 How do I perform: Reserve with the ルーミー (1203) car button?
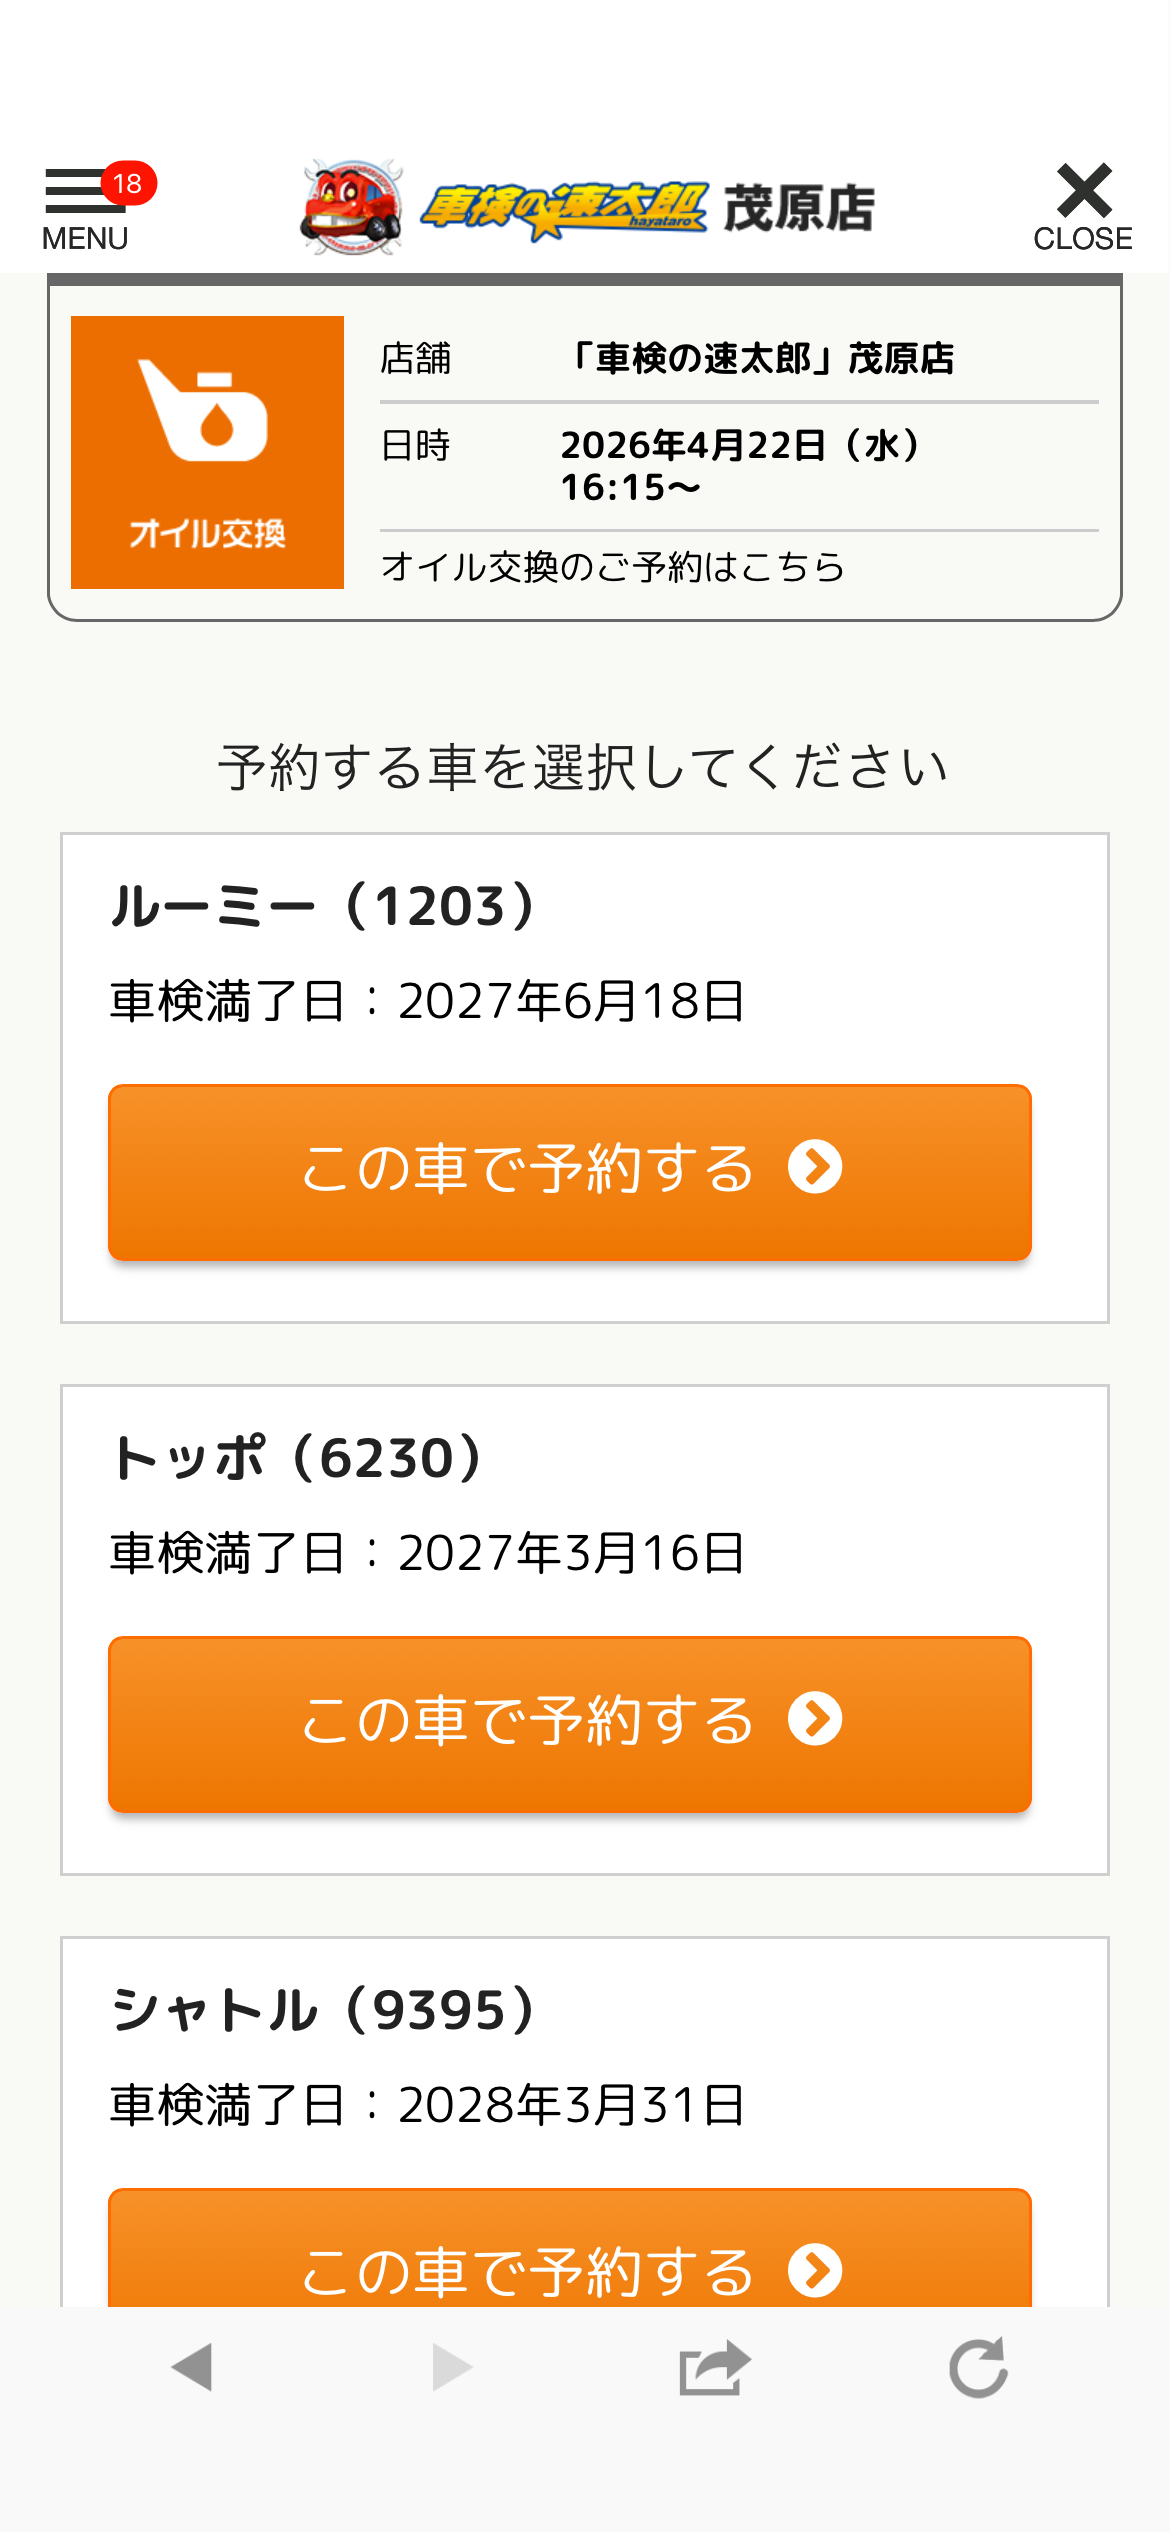coord(570,1172)
